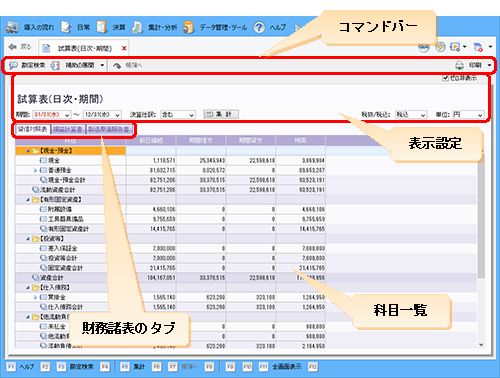Click the 勘定検索 toolbar icon

(x=13, y=65)
